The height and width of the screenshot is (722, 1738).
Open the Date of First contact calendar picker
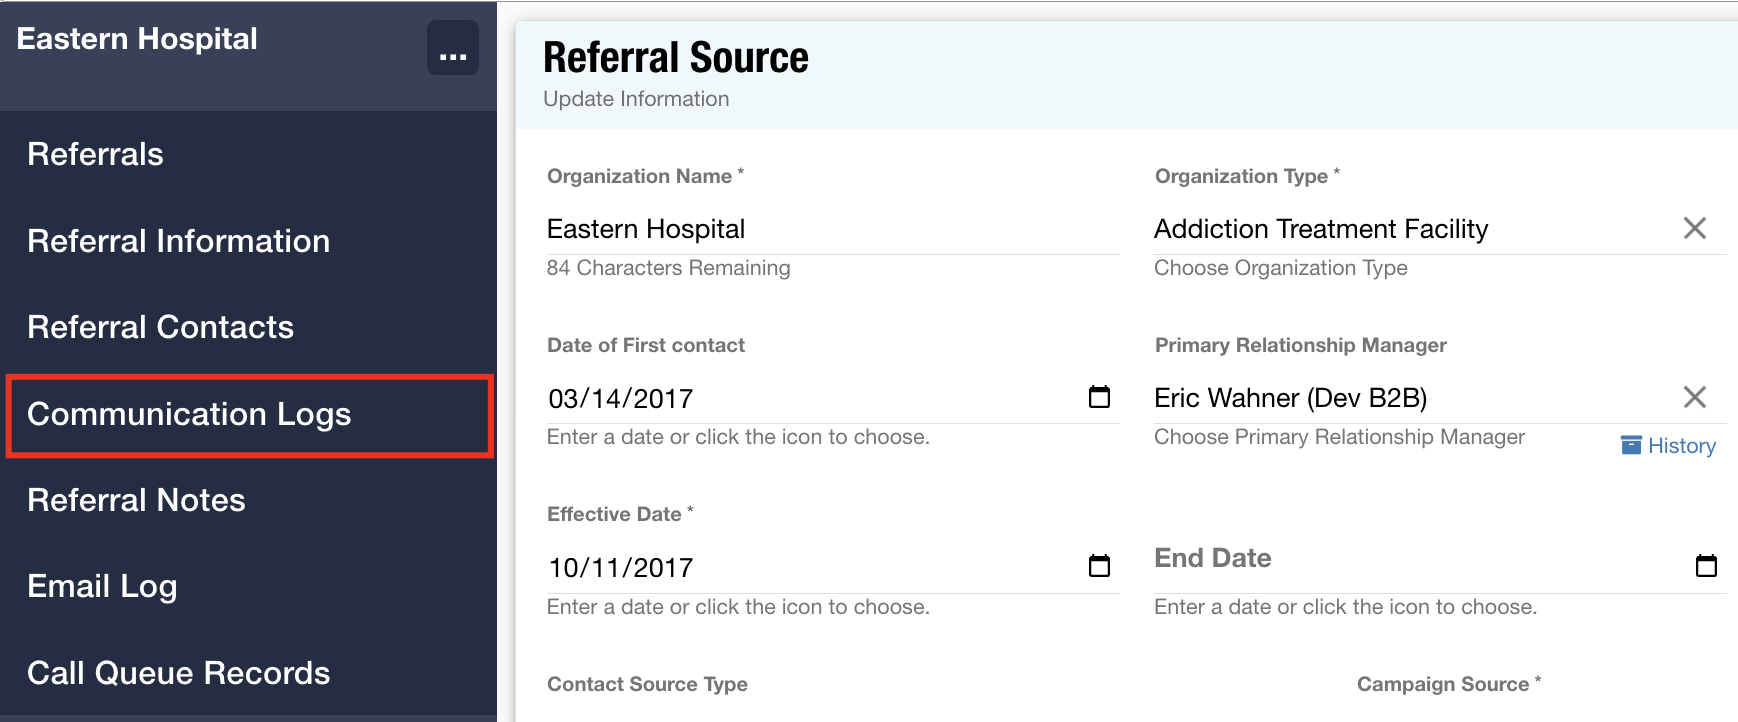1099,397
